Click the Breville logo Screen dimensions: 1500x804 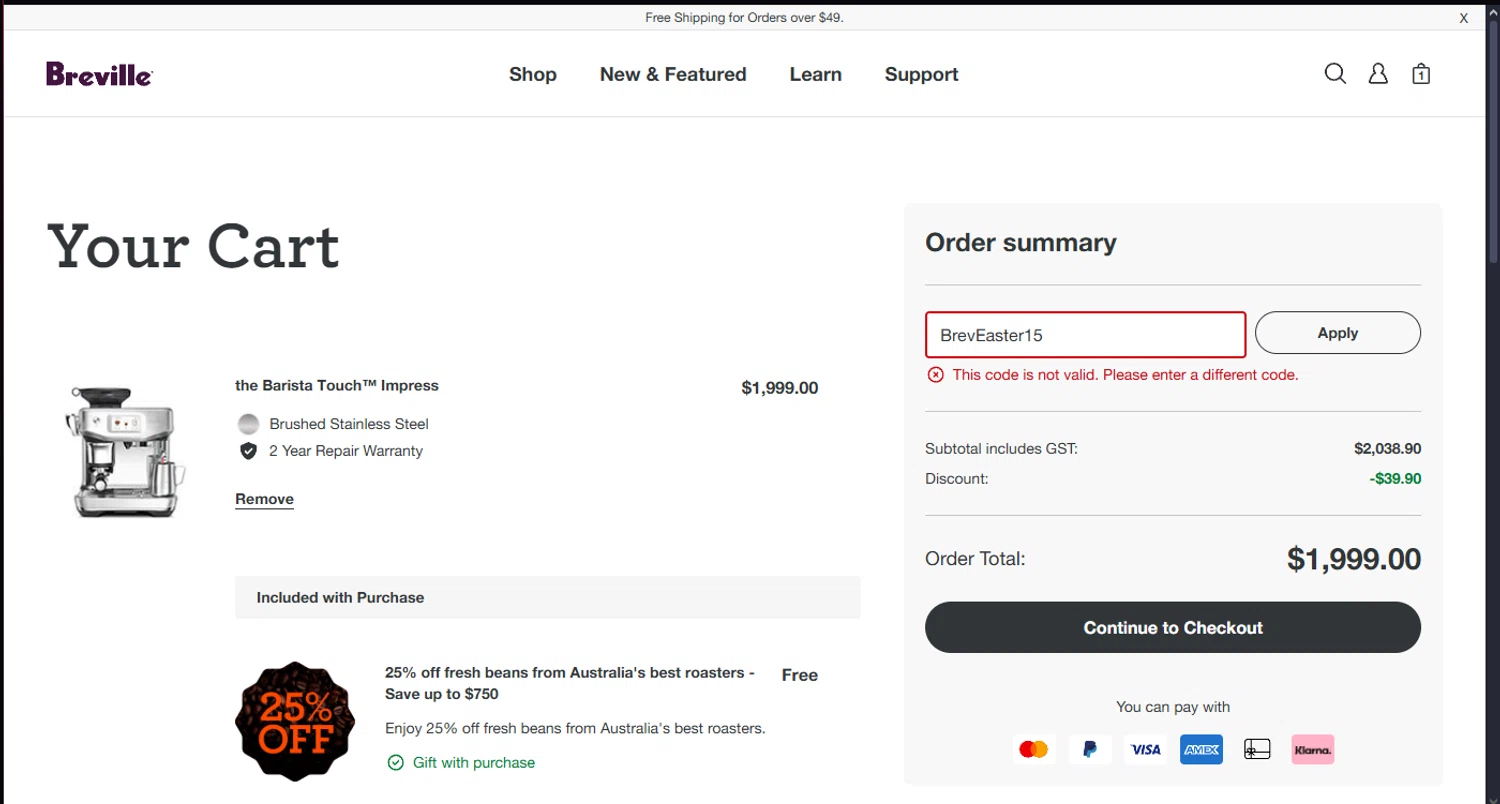[99, 74]
